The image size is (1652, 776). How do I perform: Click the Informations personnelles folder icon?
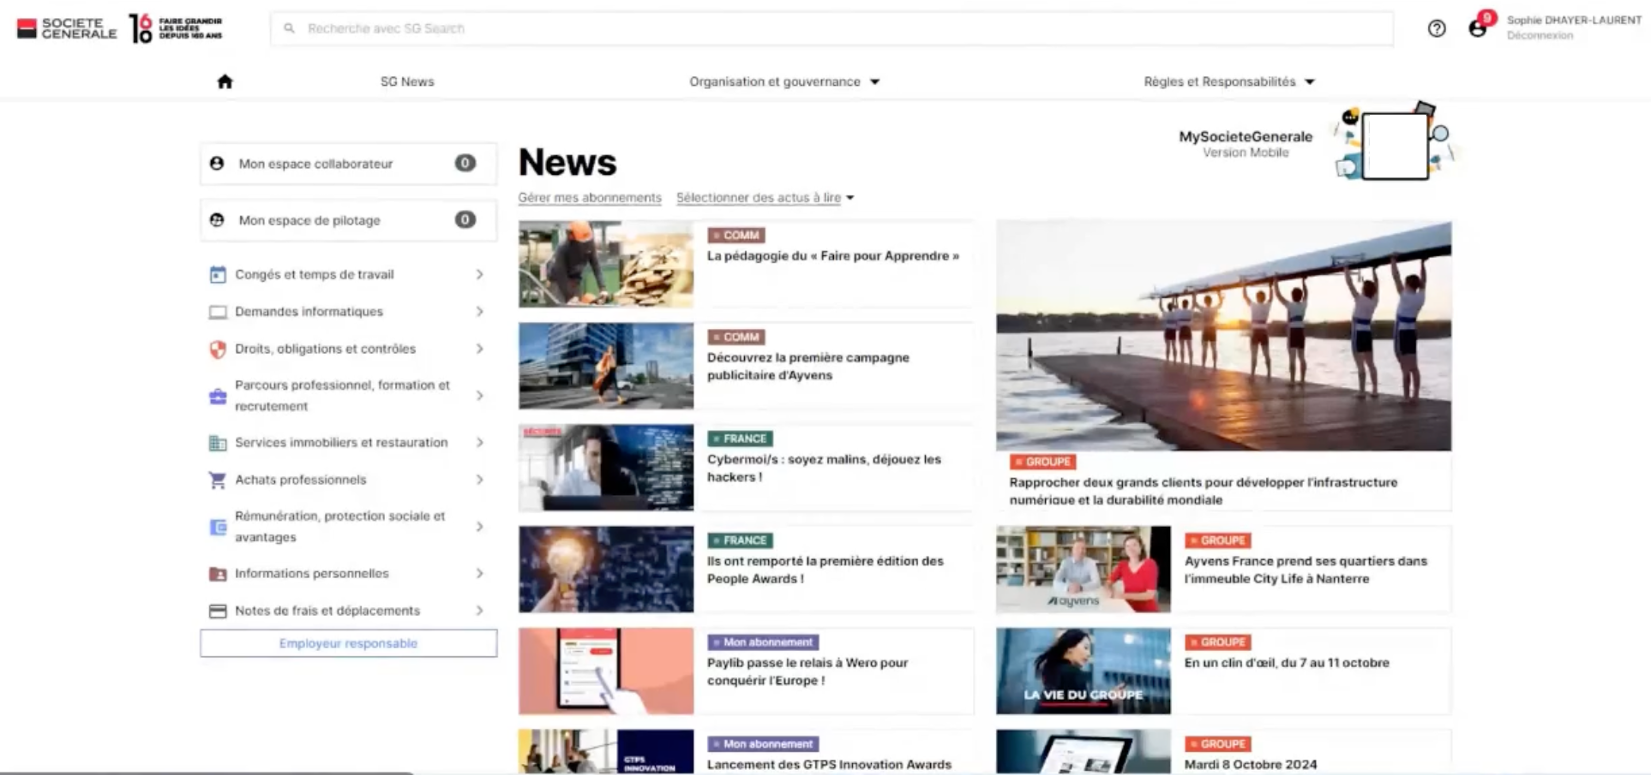pyautogui.click(x=217, y=574)
